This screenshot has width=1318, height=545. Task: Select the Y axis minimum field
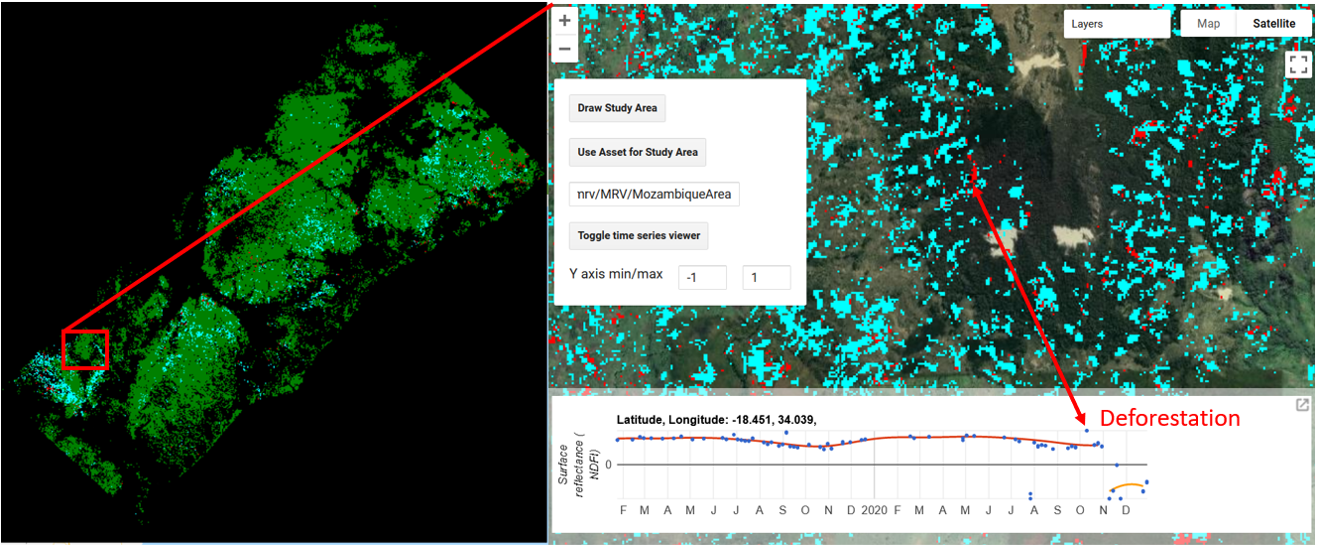click(702, 278)
